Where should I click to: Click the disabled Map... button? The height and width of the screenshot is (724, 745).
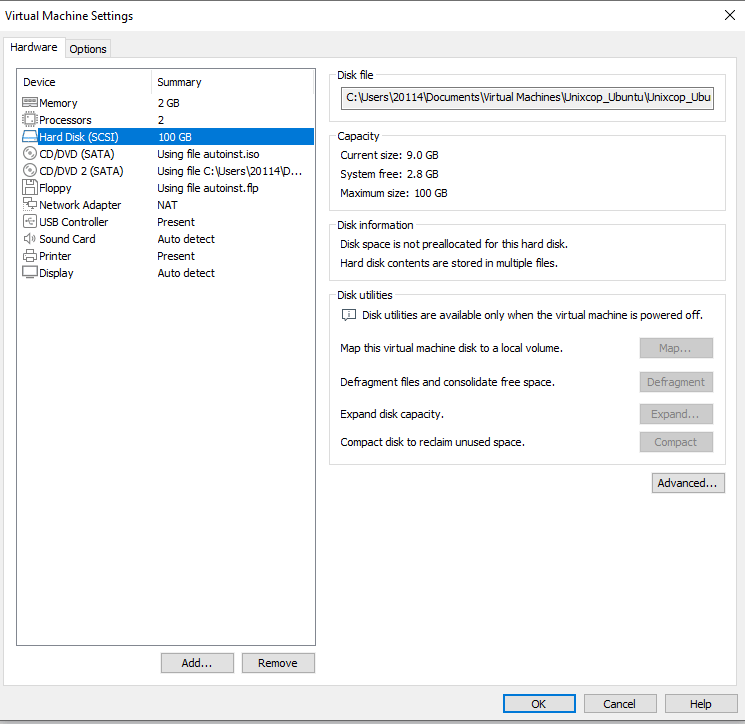coord(676,348)
